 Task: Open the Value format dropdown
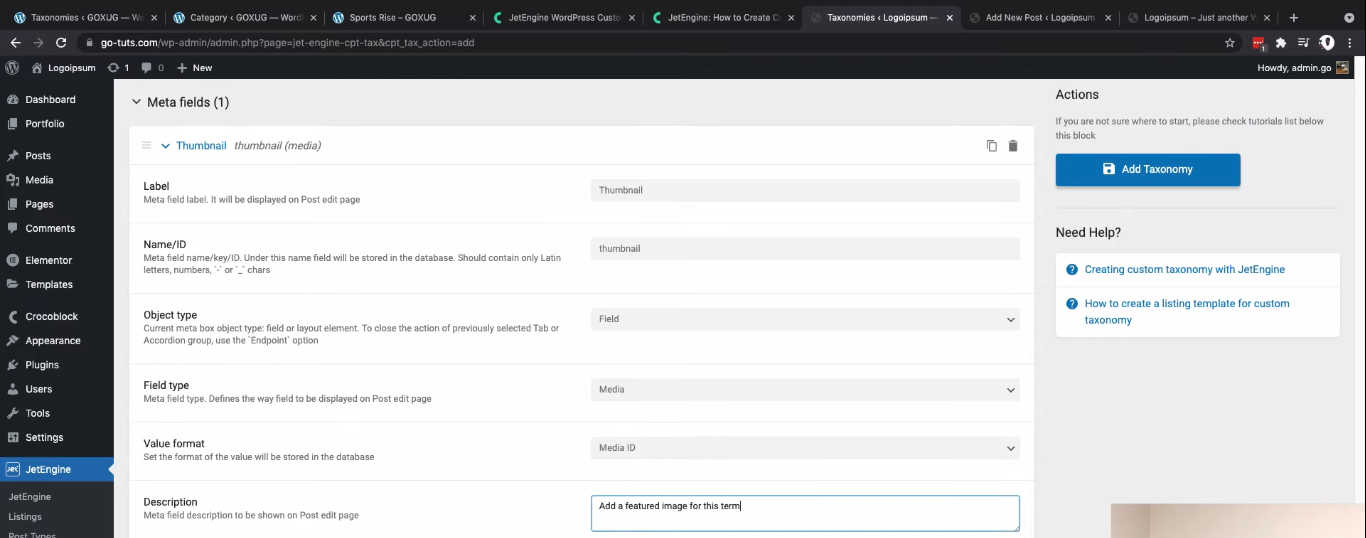tap(804, 448)
